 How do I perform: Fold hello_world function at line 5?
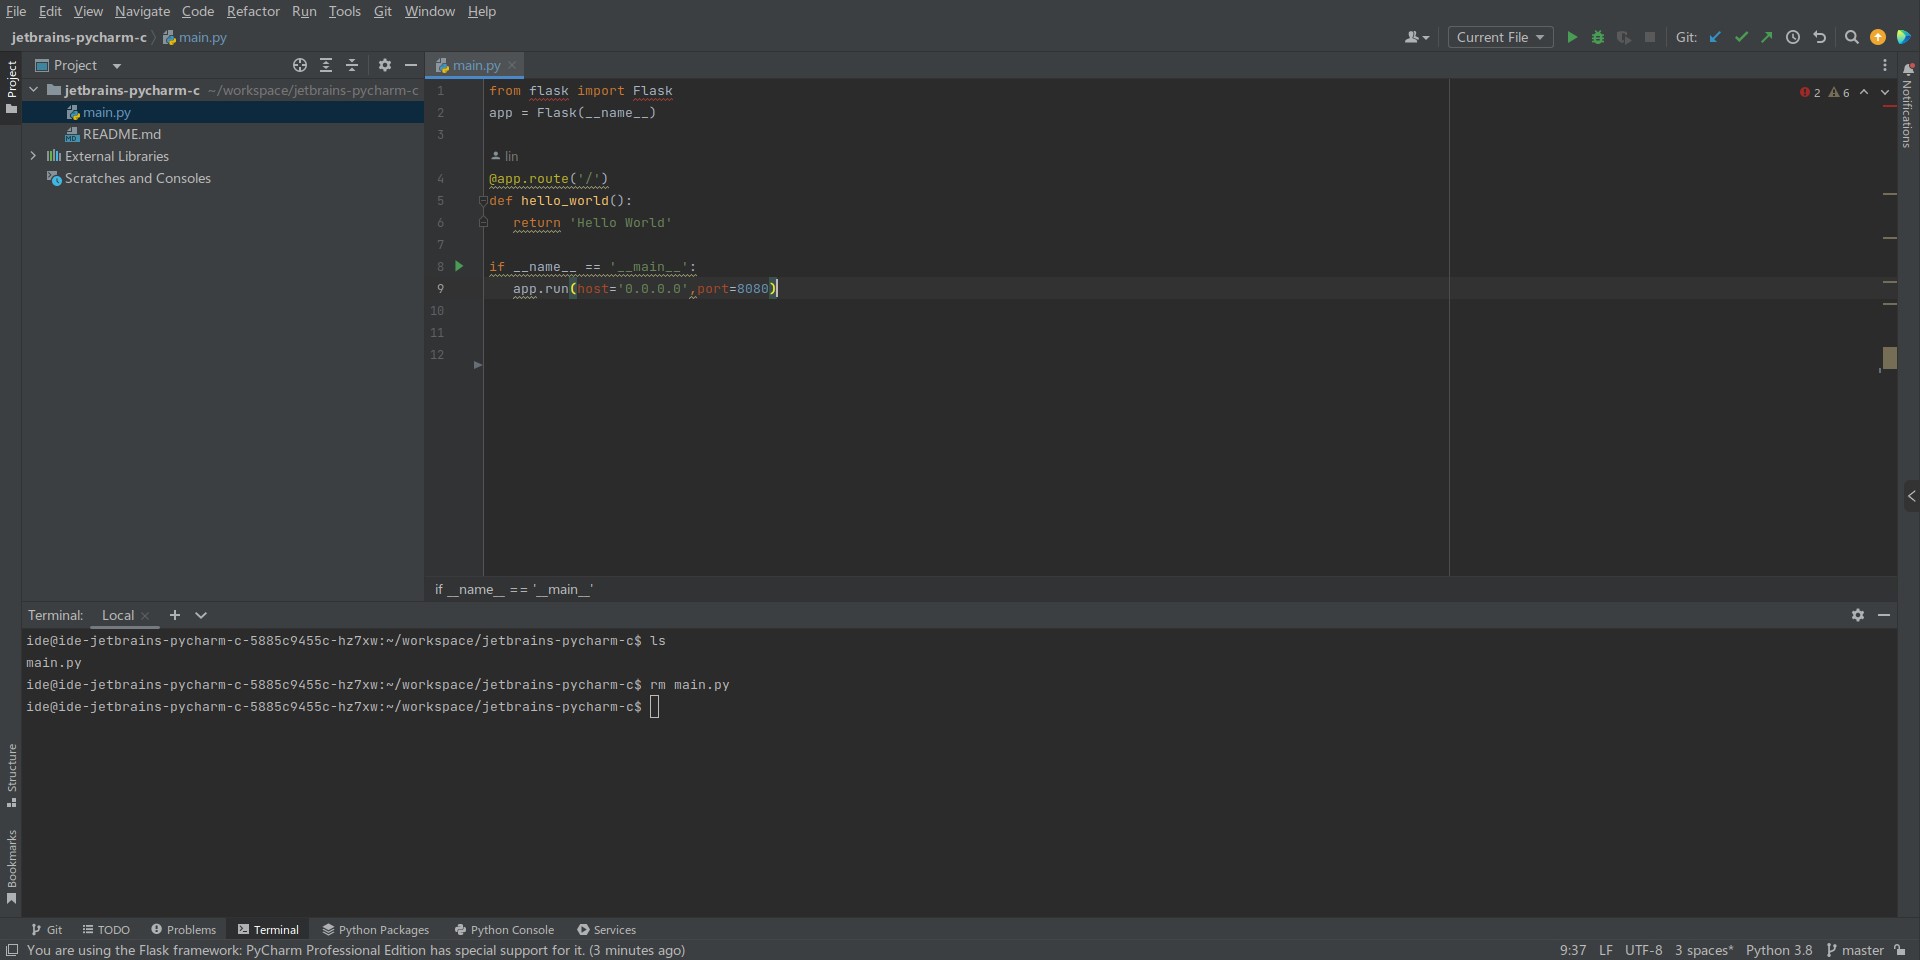point(482,200)
